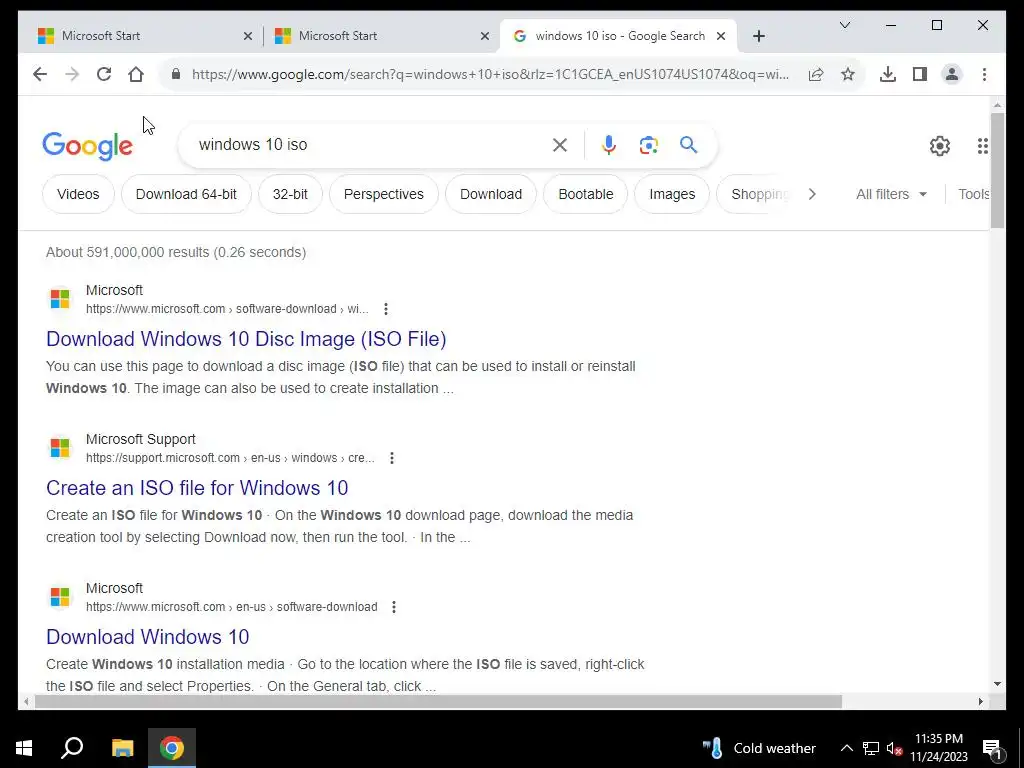Share this page from the address bar

(816, 74)
